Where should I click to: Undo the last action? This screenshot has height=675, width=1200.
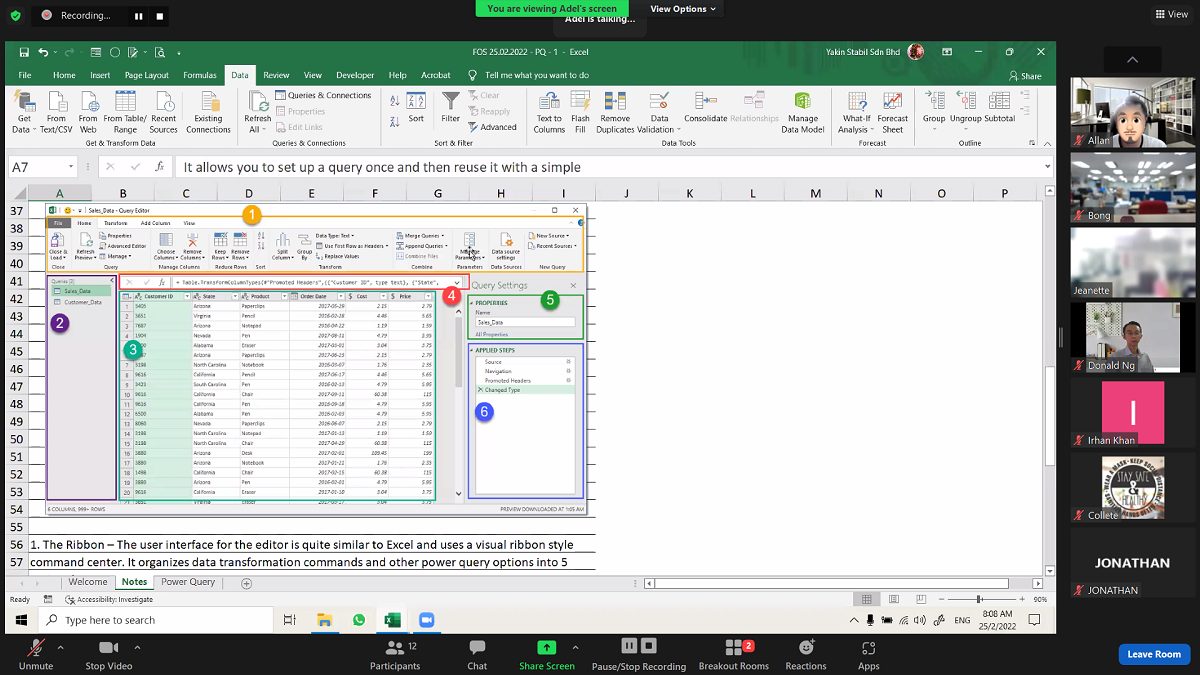(x=43, y=52)
